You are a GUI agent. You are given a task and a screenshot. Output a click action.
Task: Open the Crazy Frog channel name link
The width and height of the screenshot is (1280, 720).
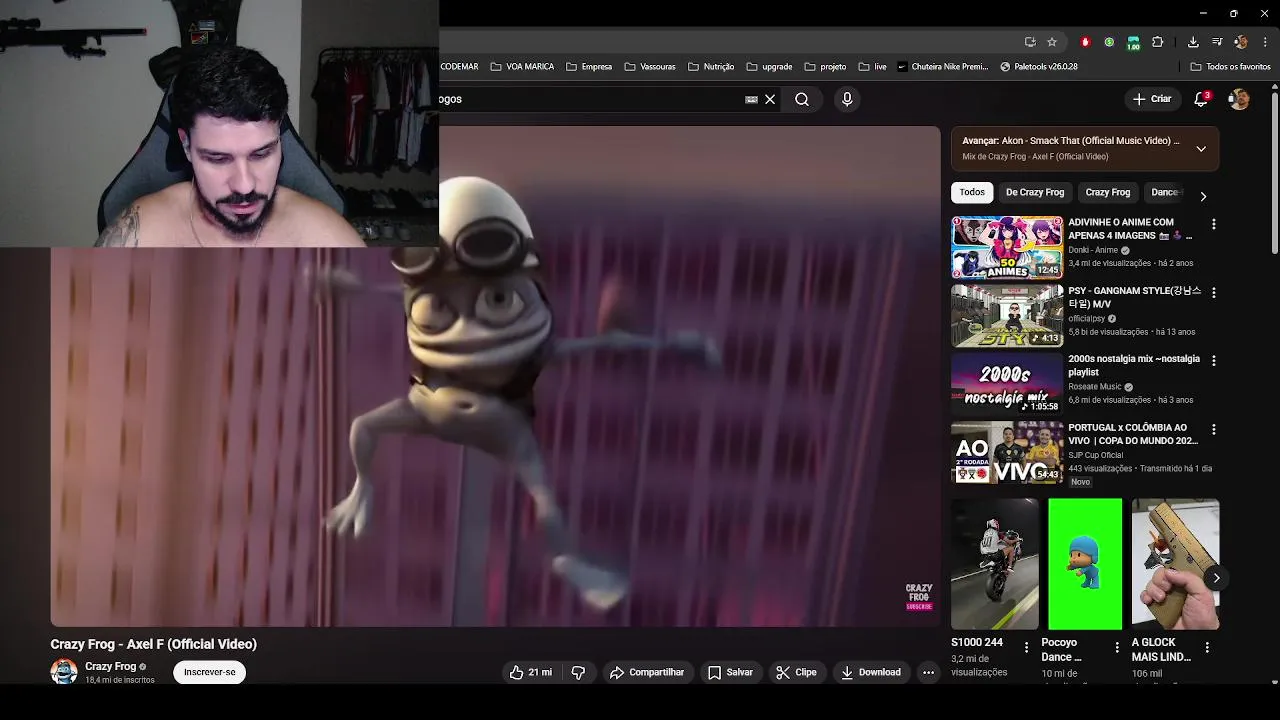(x=110, y=666)
